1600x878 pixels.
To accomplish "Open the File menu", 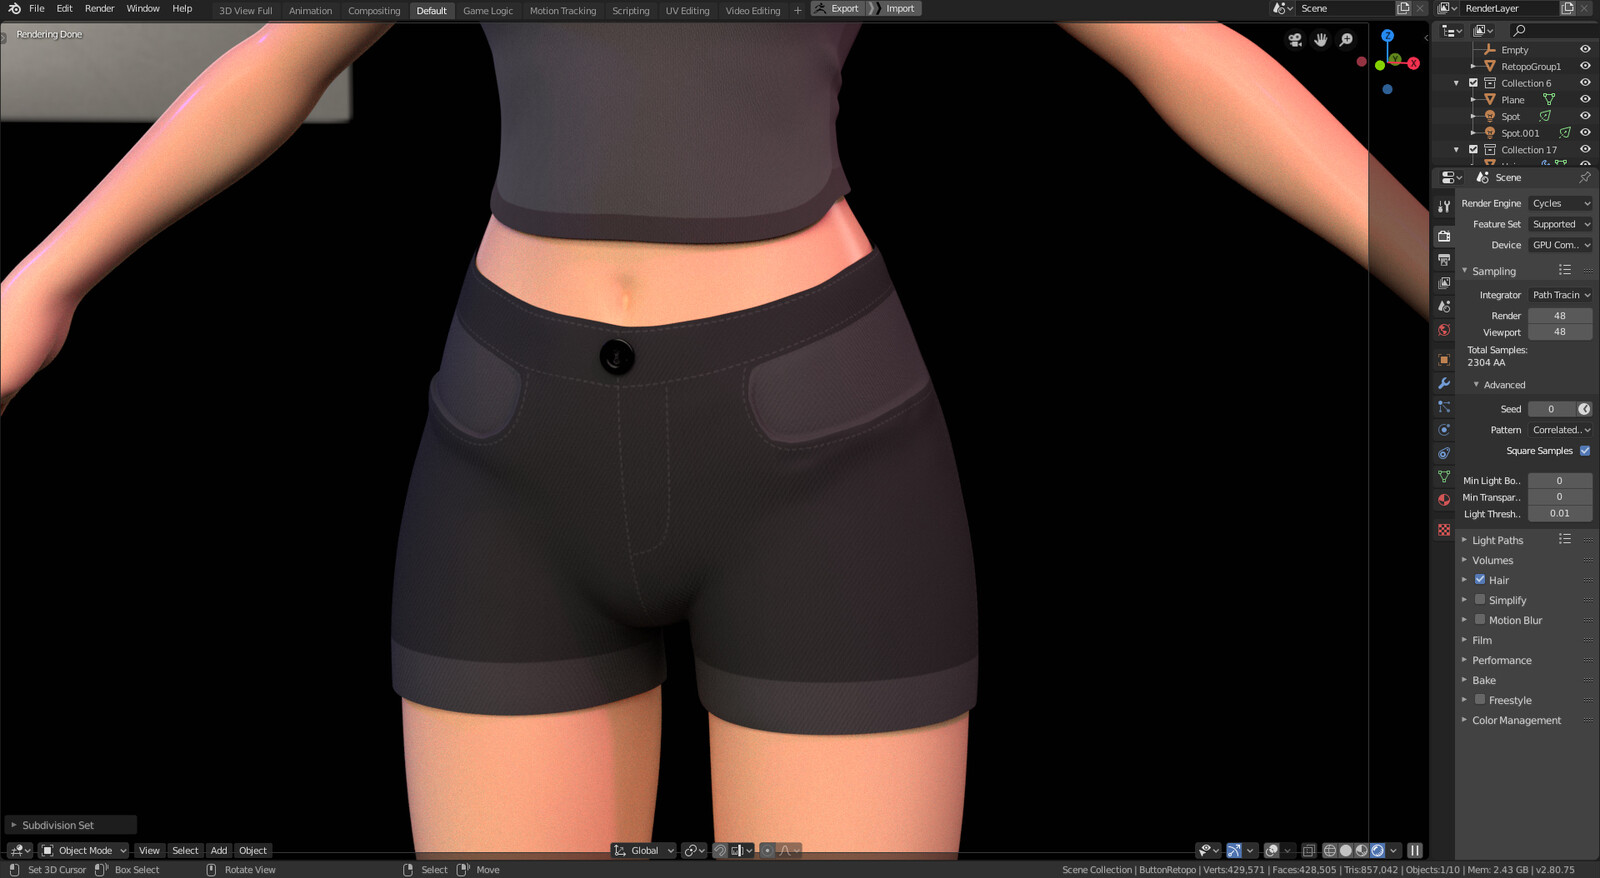I will tap(37, 9).
